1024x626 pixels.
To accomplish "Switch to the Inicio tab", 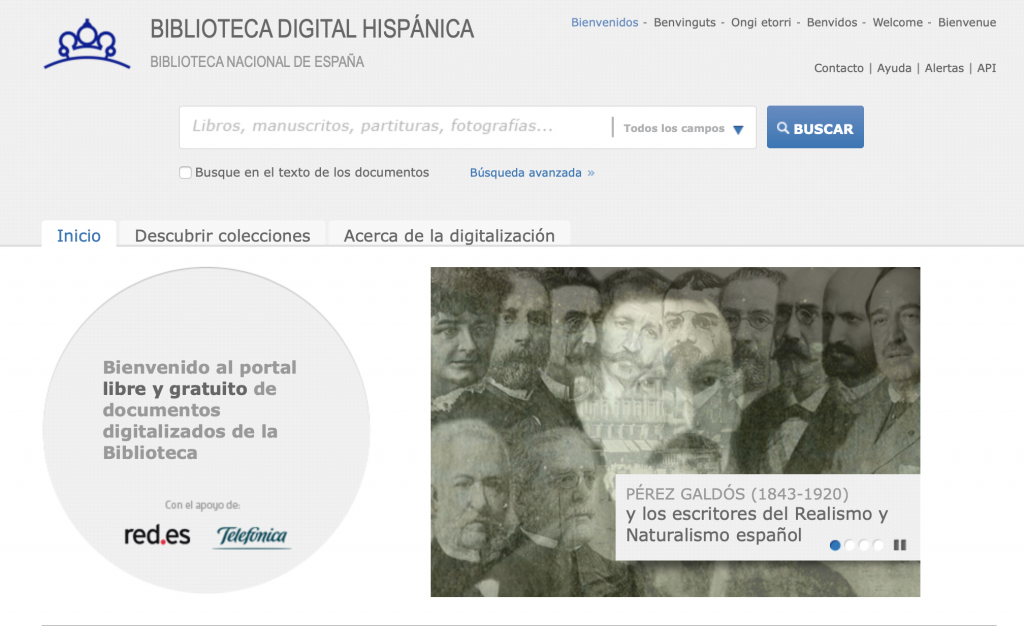I will click(79, 235).
